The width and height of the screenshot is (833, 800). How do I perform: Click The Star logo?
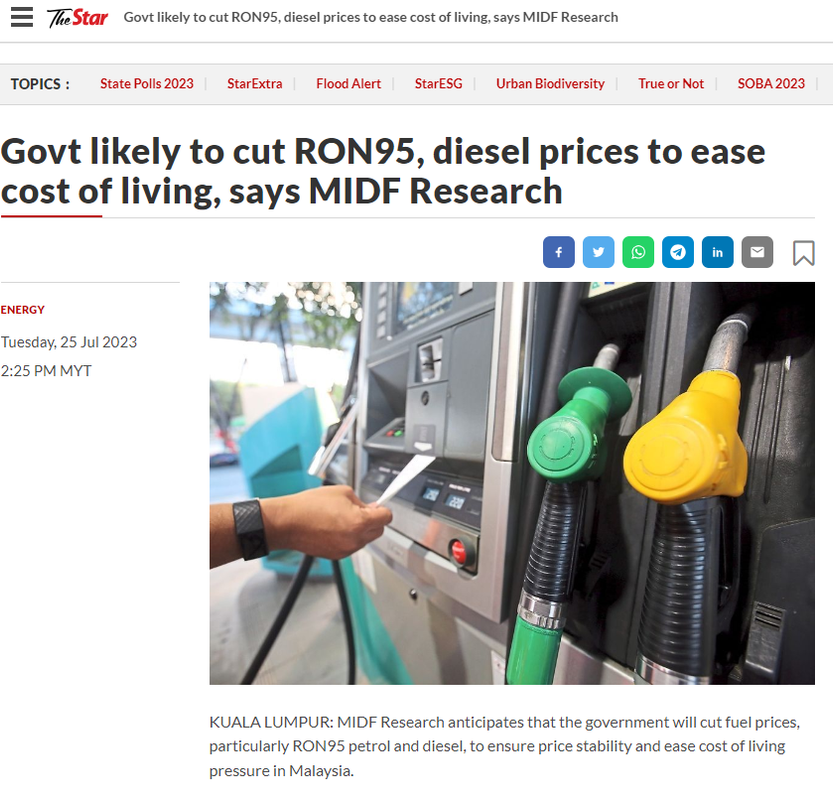click(78, 18)
